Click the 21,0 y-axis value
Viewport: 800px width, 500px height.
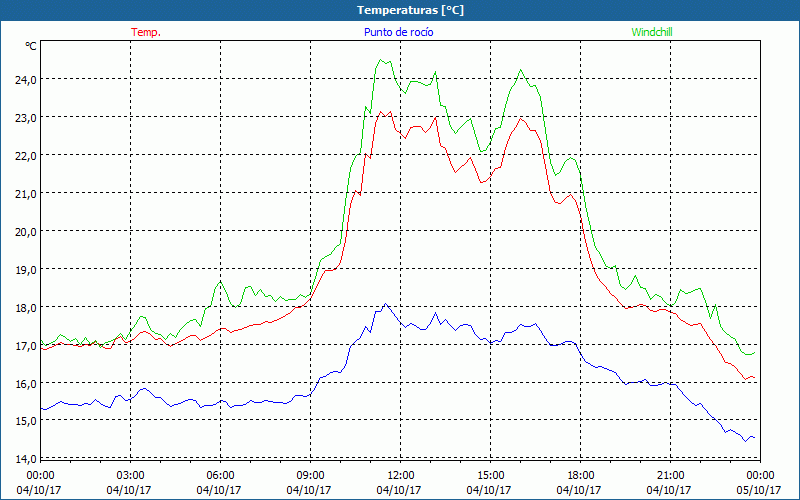point(26,194)
